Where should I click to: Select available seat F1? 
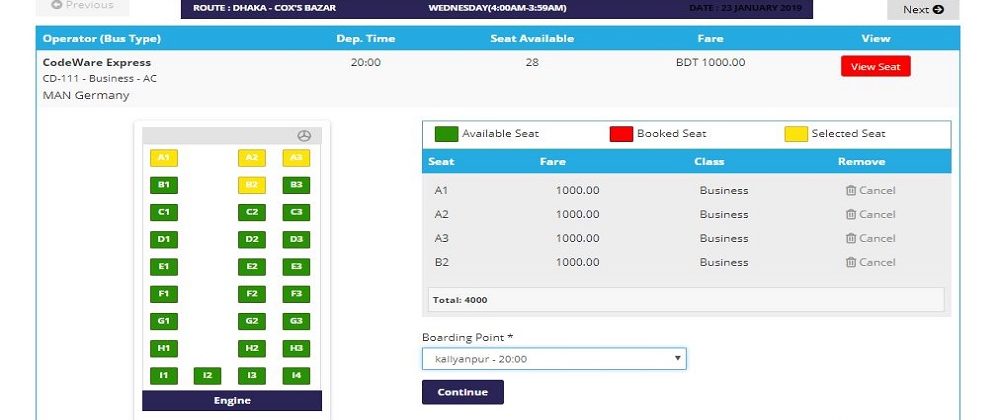[164, 294]
